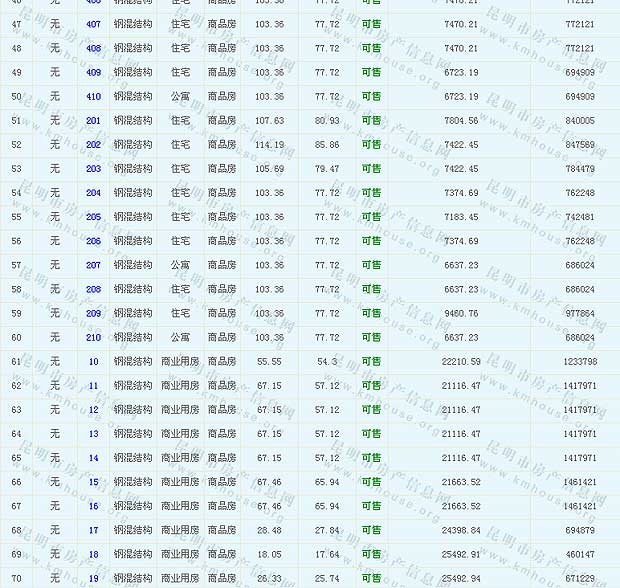Select 可售 status for row 68
The image size is (620, 588).
(371, 530)
